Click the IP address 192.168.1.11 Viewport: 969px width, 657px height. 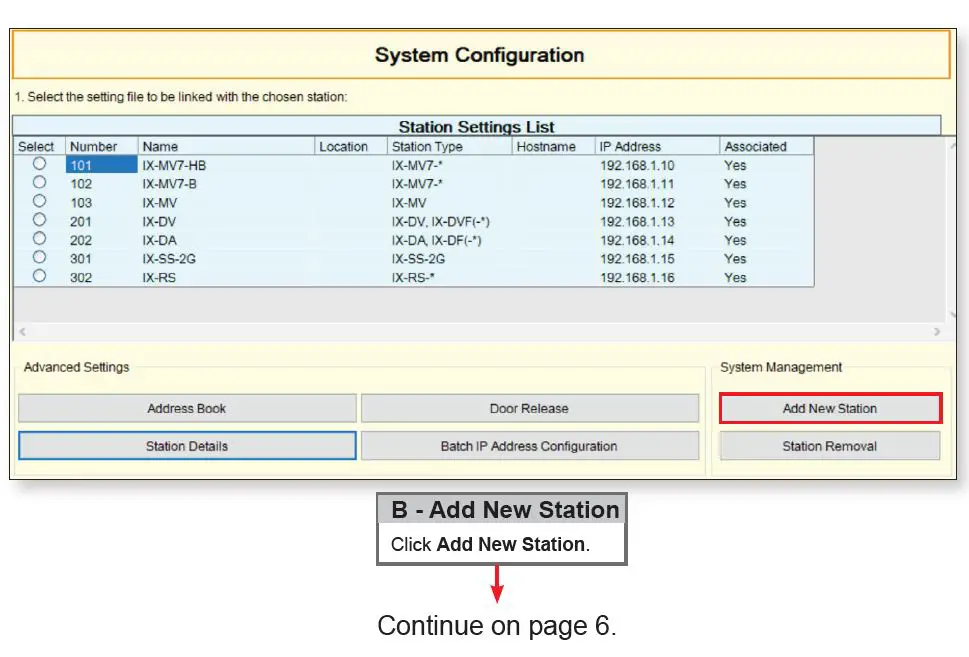coord(637,184)
